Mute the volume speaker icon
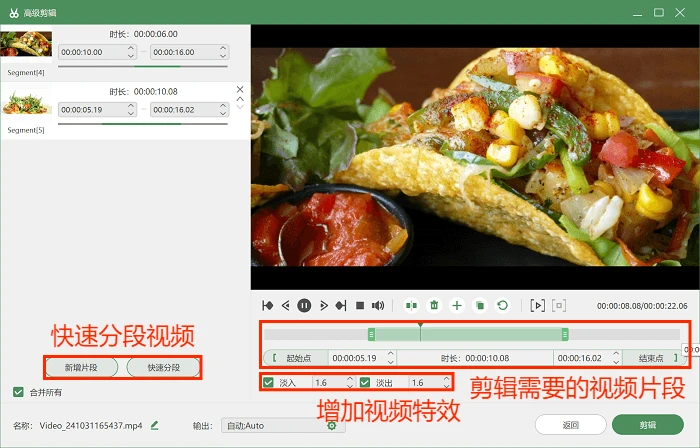This screenshot has width=700, height=448. [378, 306]
